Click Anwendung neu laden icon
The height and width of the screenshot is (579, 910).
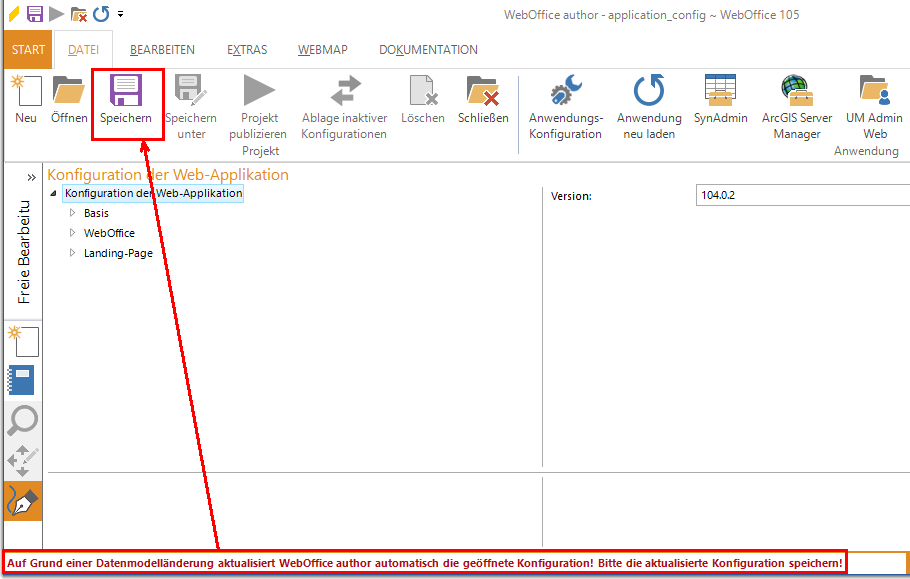pos(649,91)
